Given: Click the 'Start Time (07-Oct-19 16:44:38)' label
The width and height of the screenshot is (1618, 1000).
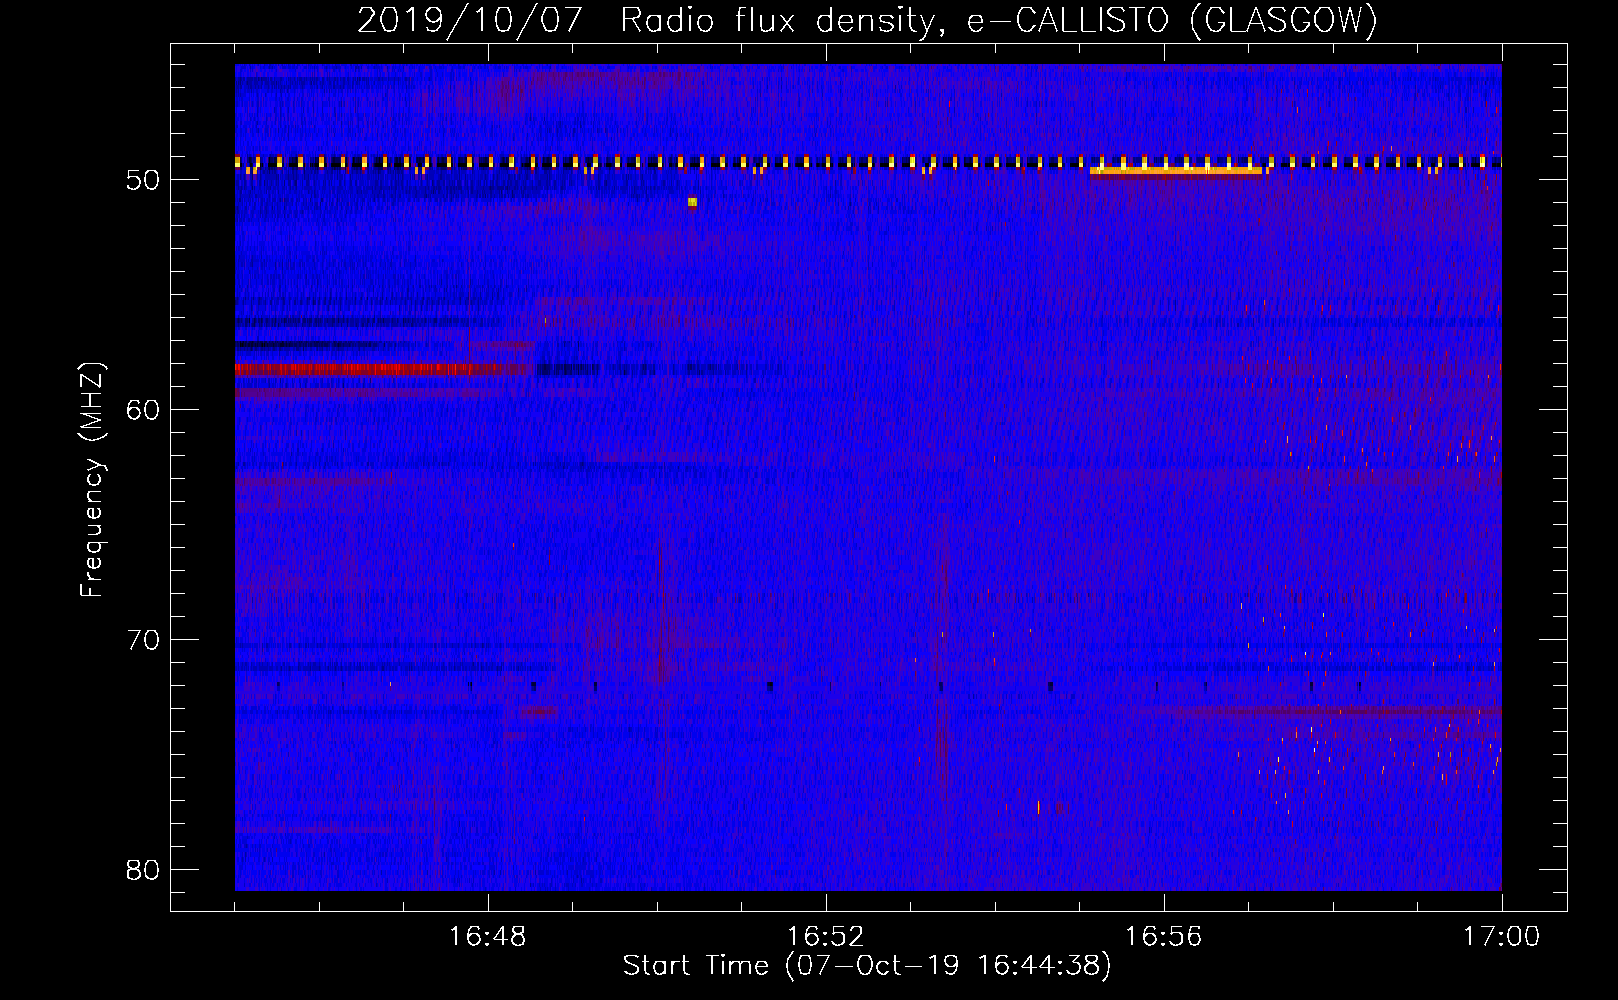Looking at the screenshot, I should click(867, 966).
